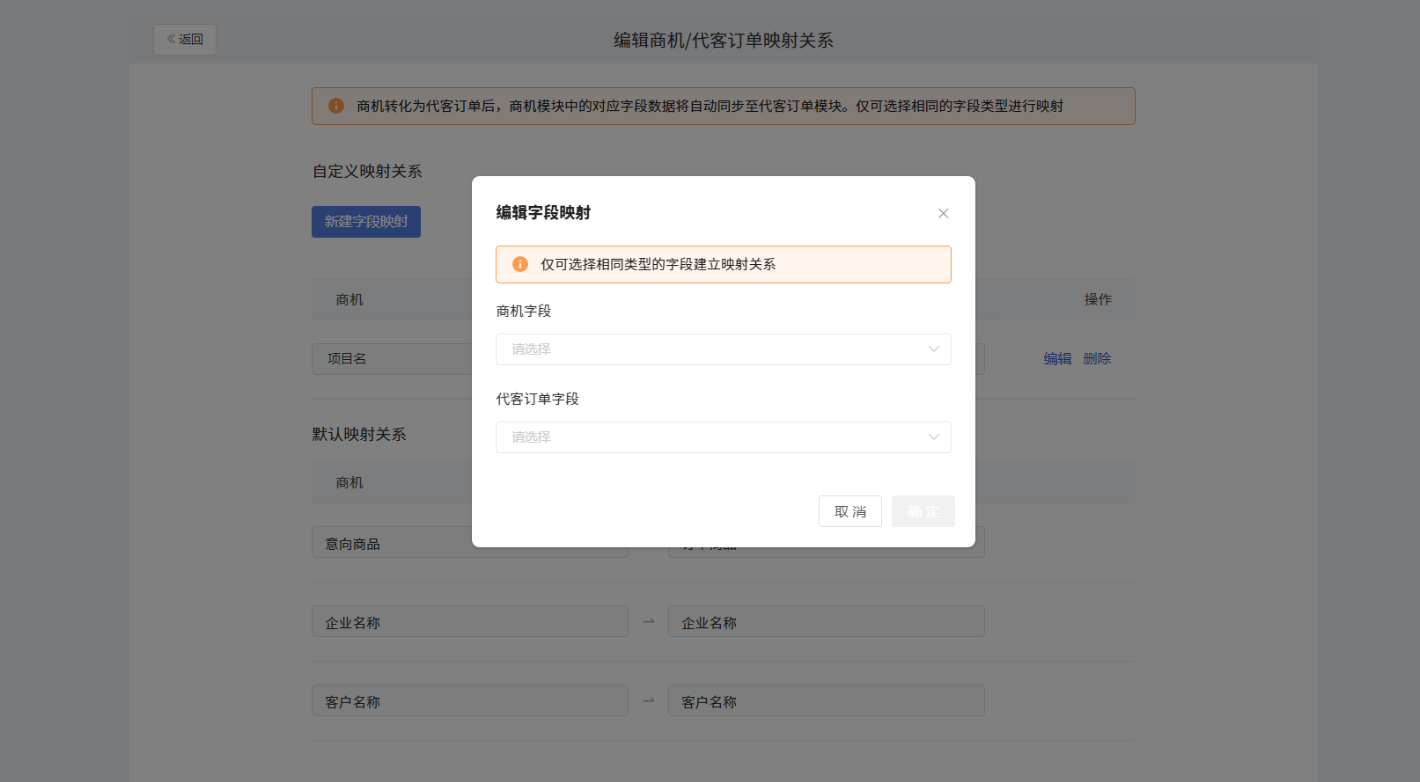Click the 仅可选择相同类型的字段建立映射关系 notice text
1420x782 pixels.
point(658,265)
